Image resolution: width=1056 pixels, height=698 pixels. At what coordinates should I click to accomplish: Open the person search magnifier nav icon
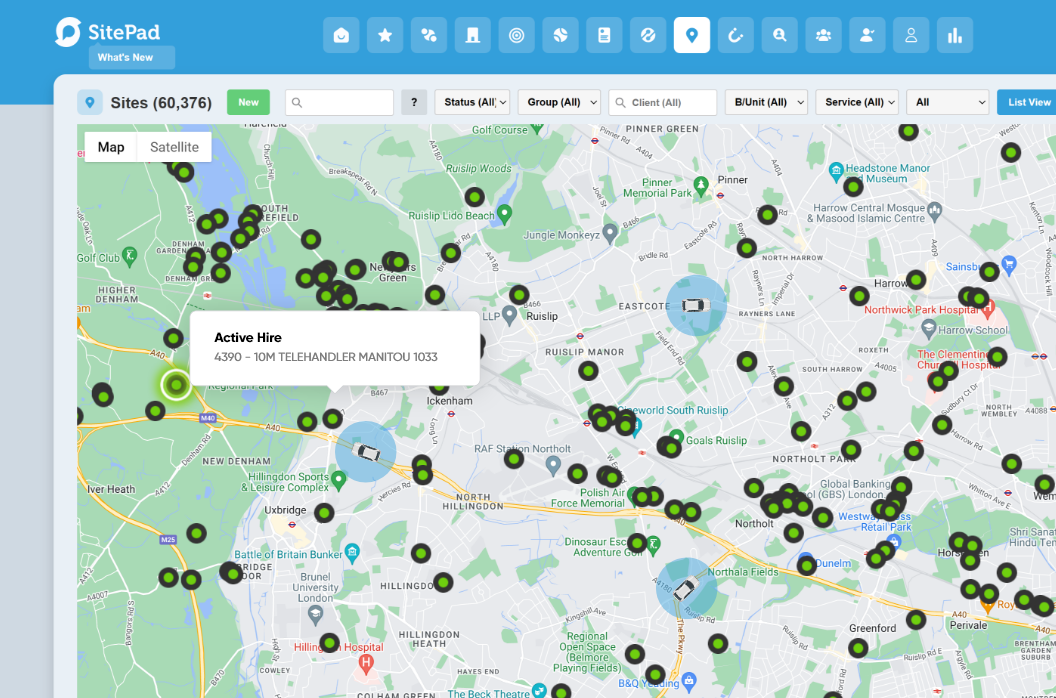(779, 35)
